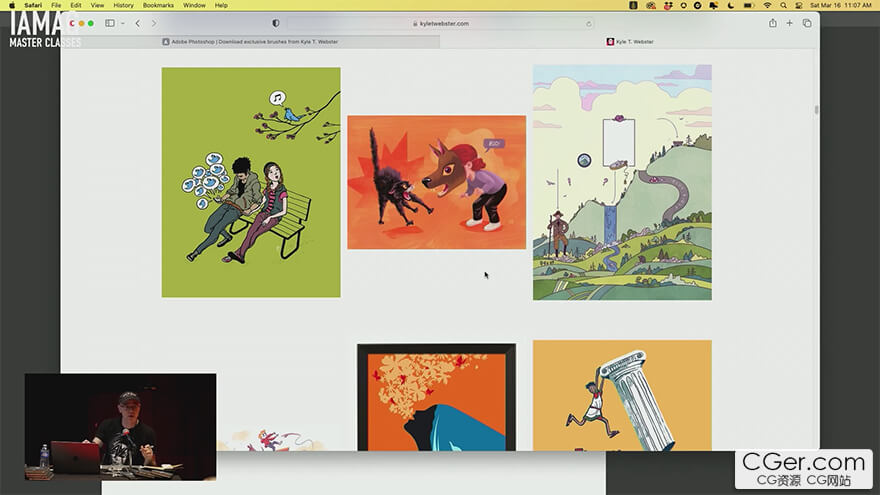Open the File menu
The height and width of the screenshot is (495, 880).
[x=56, y=5]
